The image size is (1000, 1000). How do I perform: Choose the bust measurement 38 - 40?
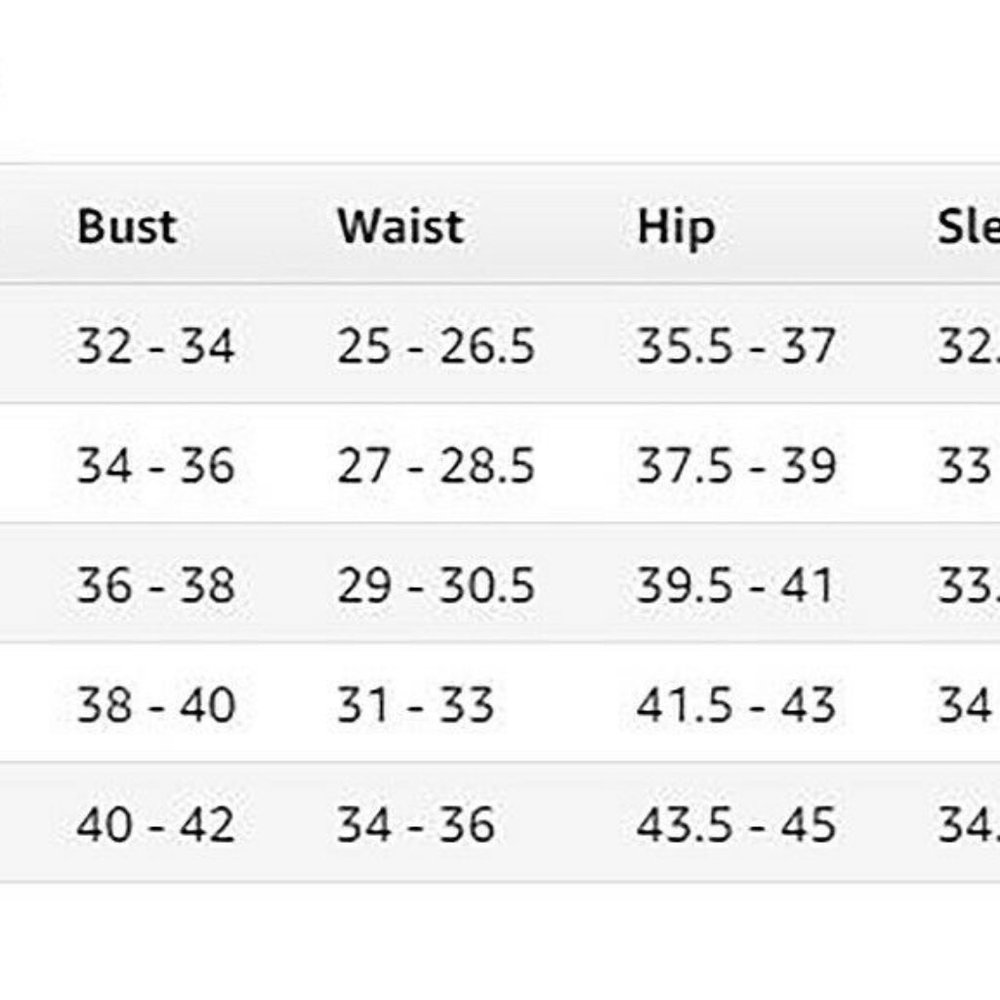[x=155, y=705]
